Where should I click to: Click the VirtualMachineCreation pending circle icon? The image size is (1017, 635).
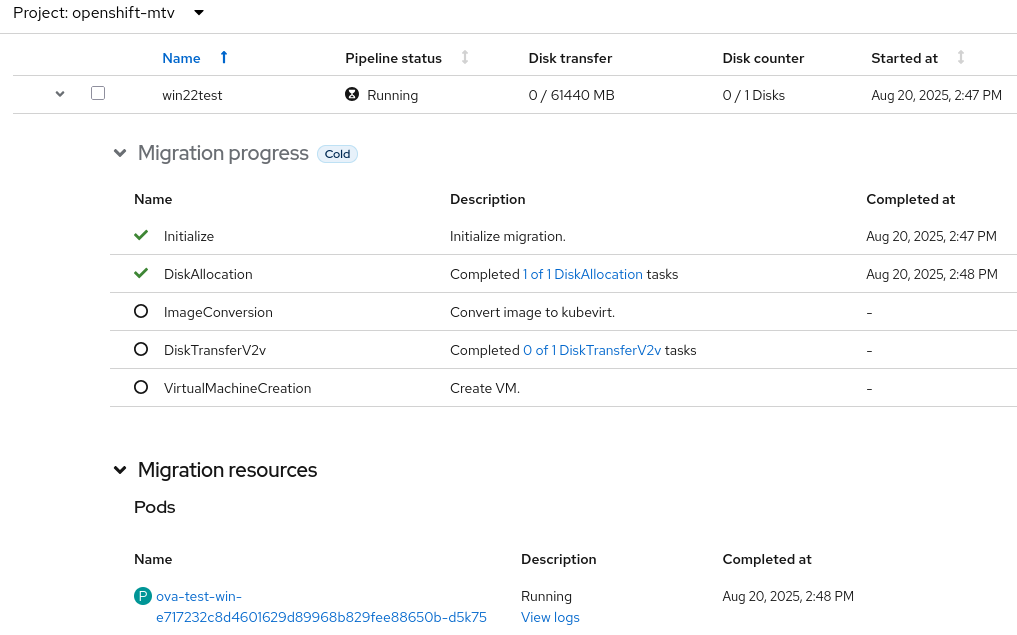[141, 388]
